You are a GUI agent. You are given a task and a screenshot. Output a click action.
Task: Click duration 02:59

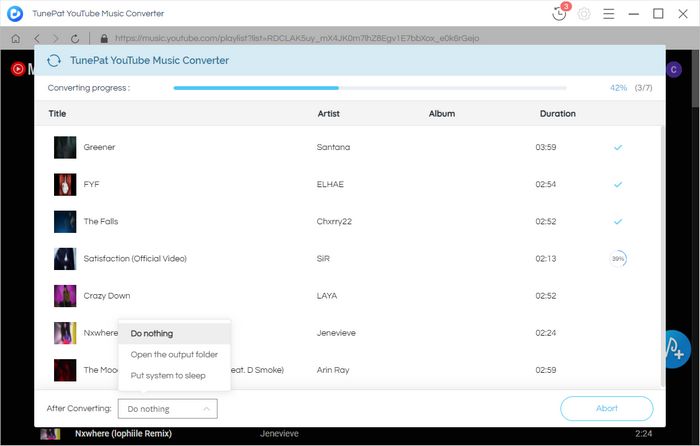[546, 370]
